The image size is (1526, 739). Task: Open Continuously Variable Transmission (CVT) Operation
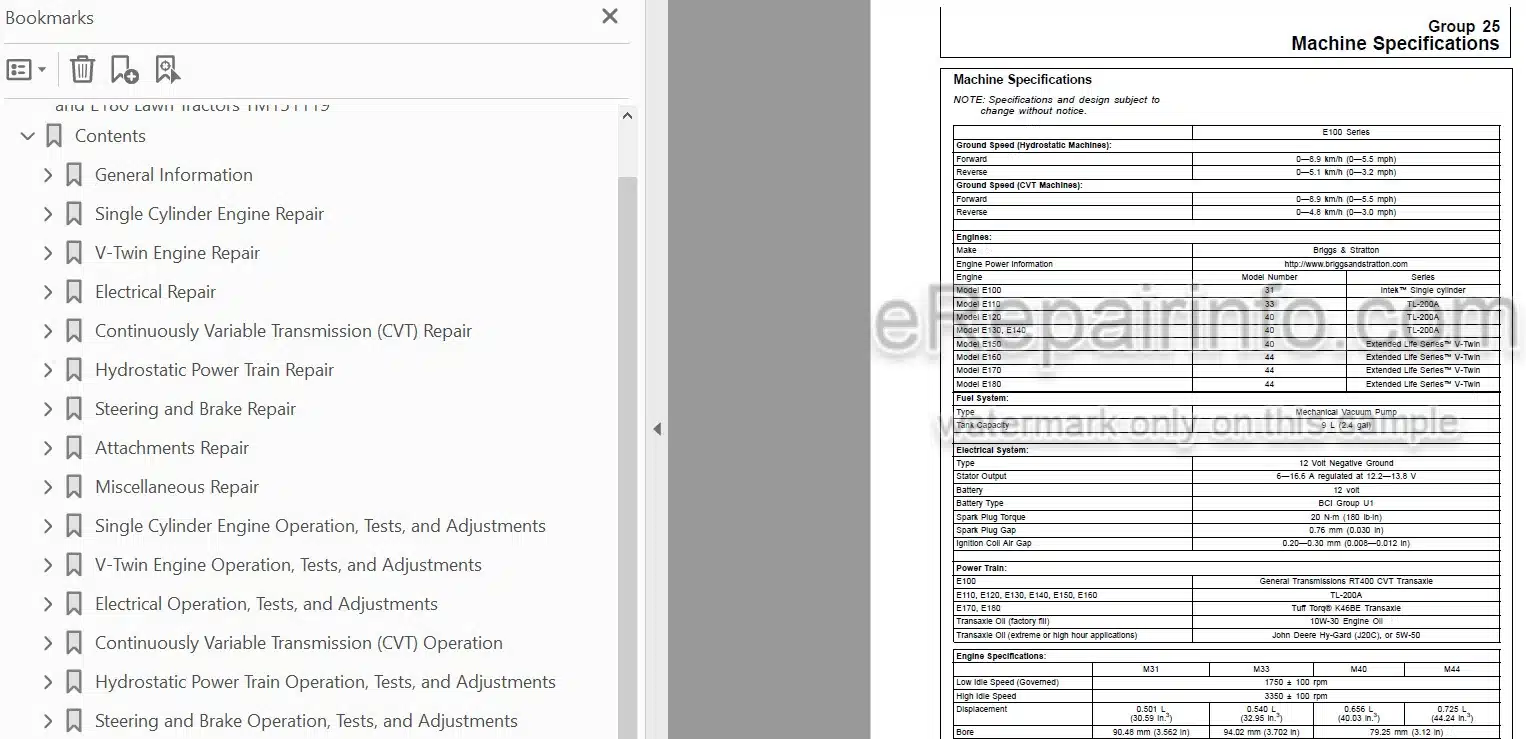click(299, 643)
